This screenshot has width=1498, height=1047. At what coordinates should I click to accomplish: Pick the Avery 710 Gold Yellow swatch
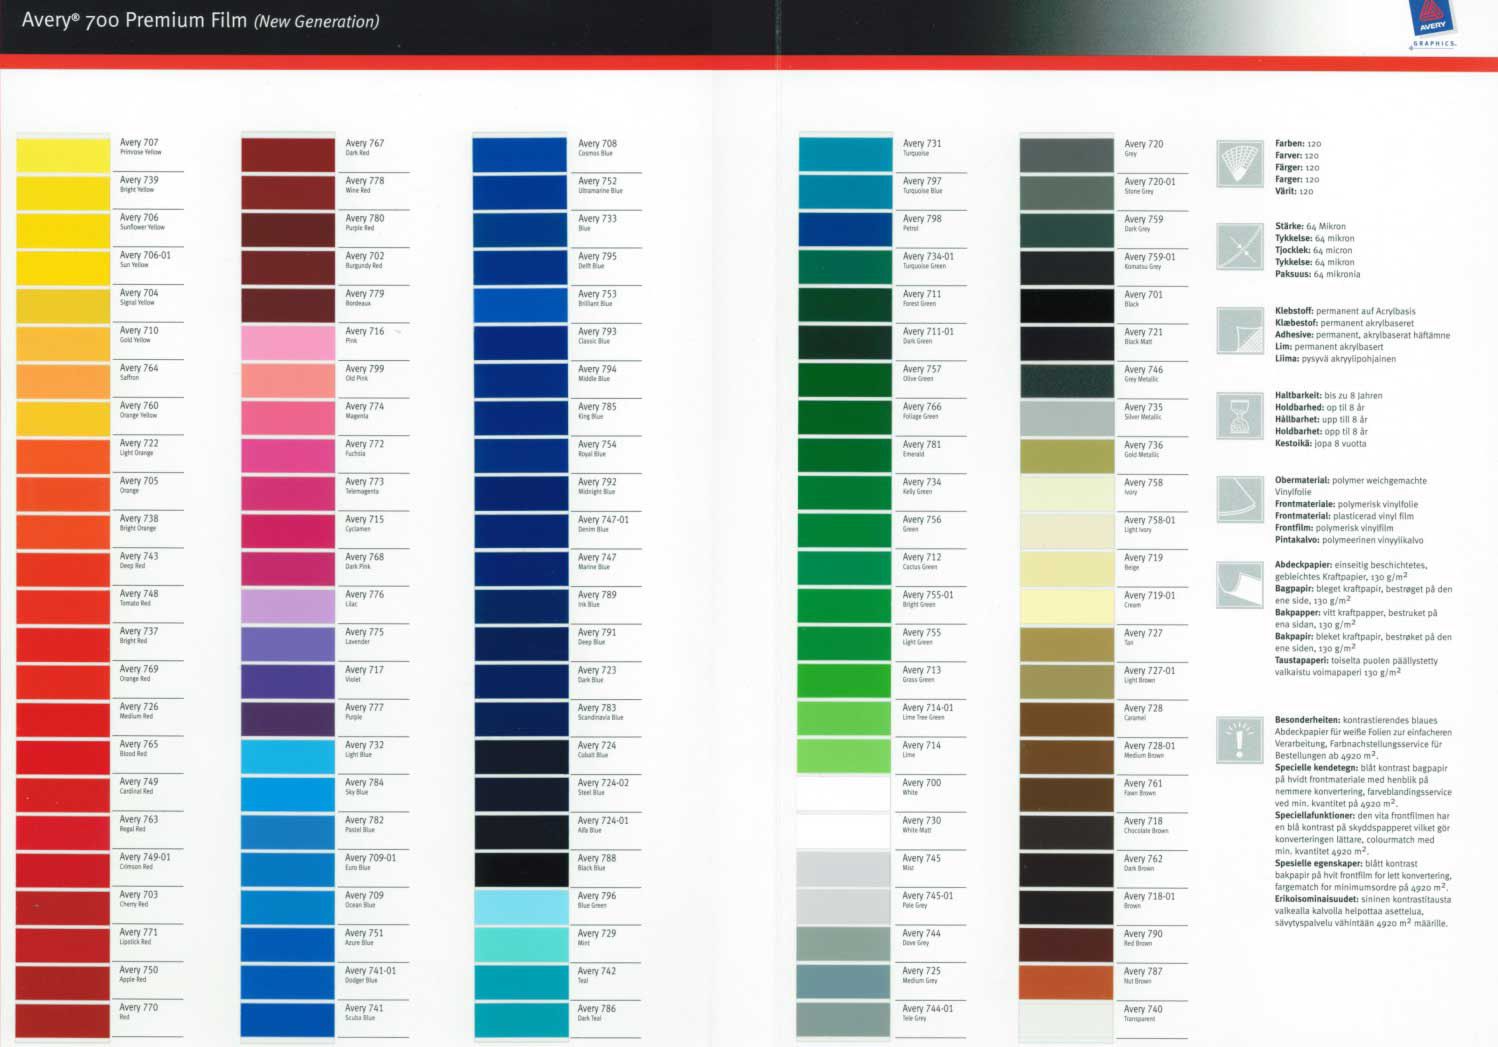pyautogui.click(x=63, y=343)
